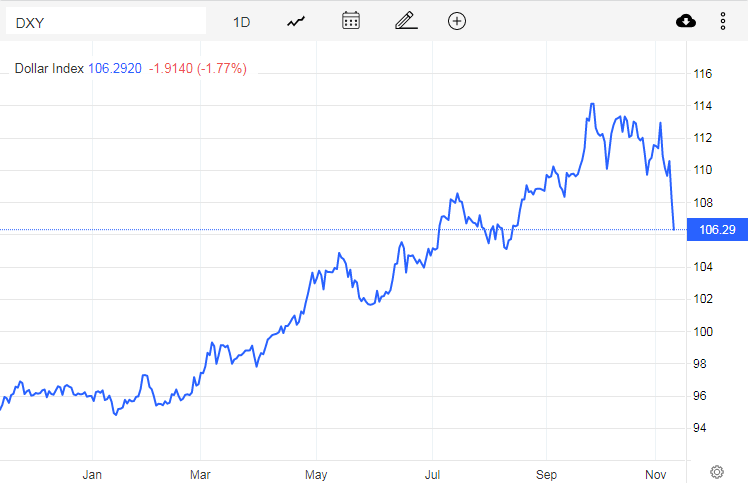Click the Jul label on time axis
The image size is (748, 489).
click(432, 473)
